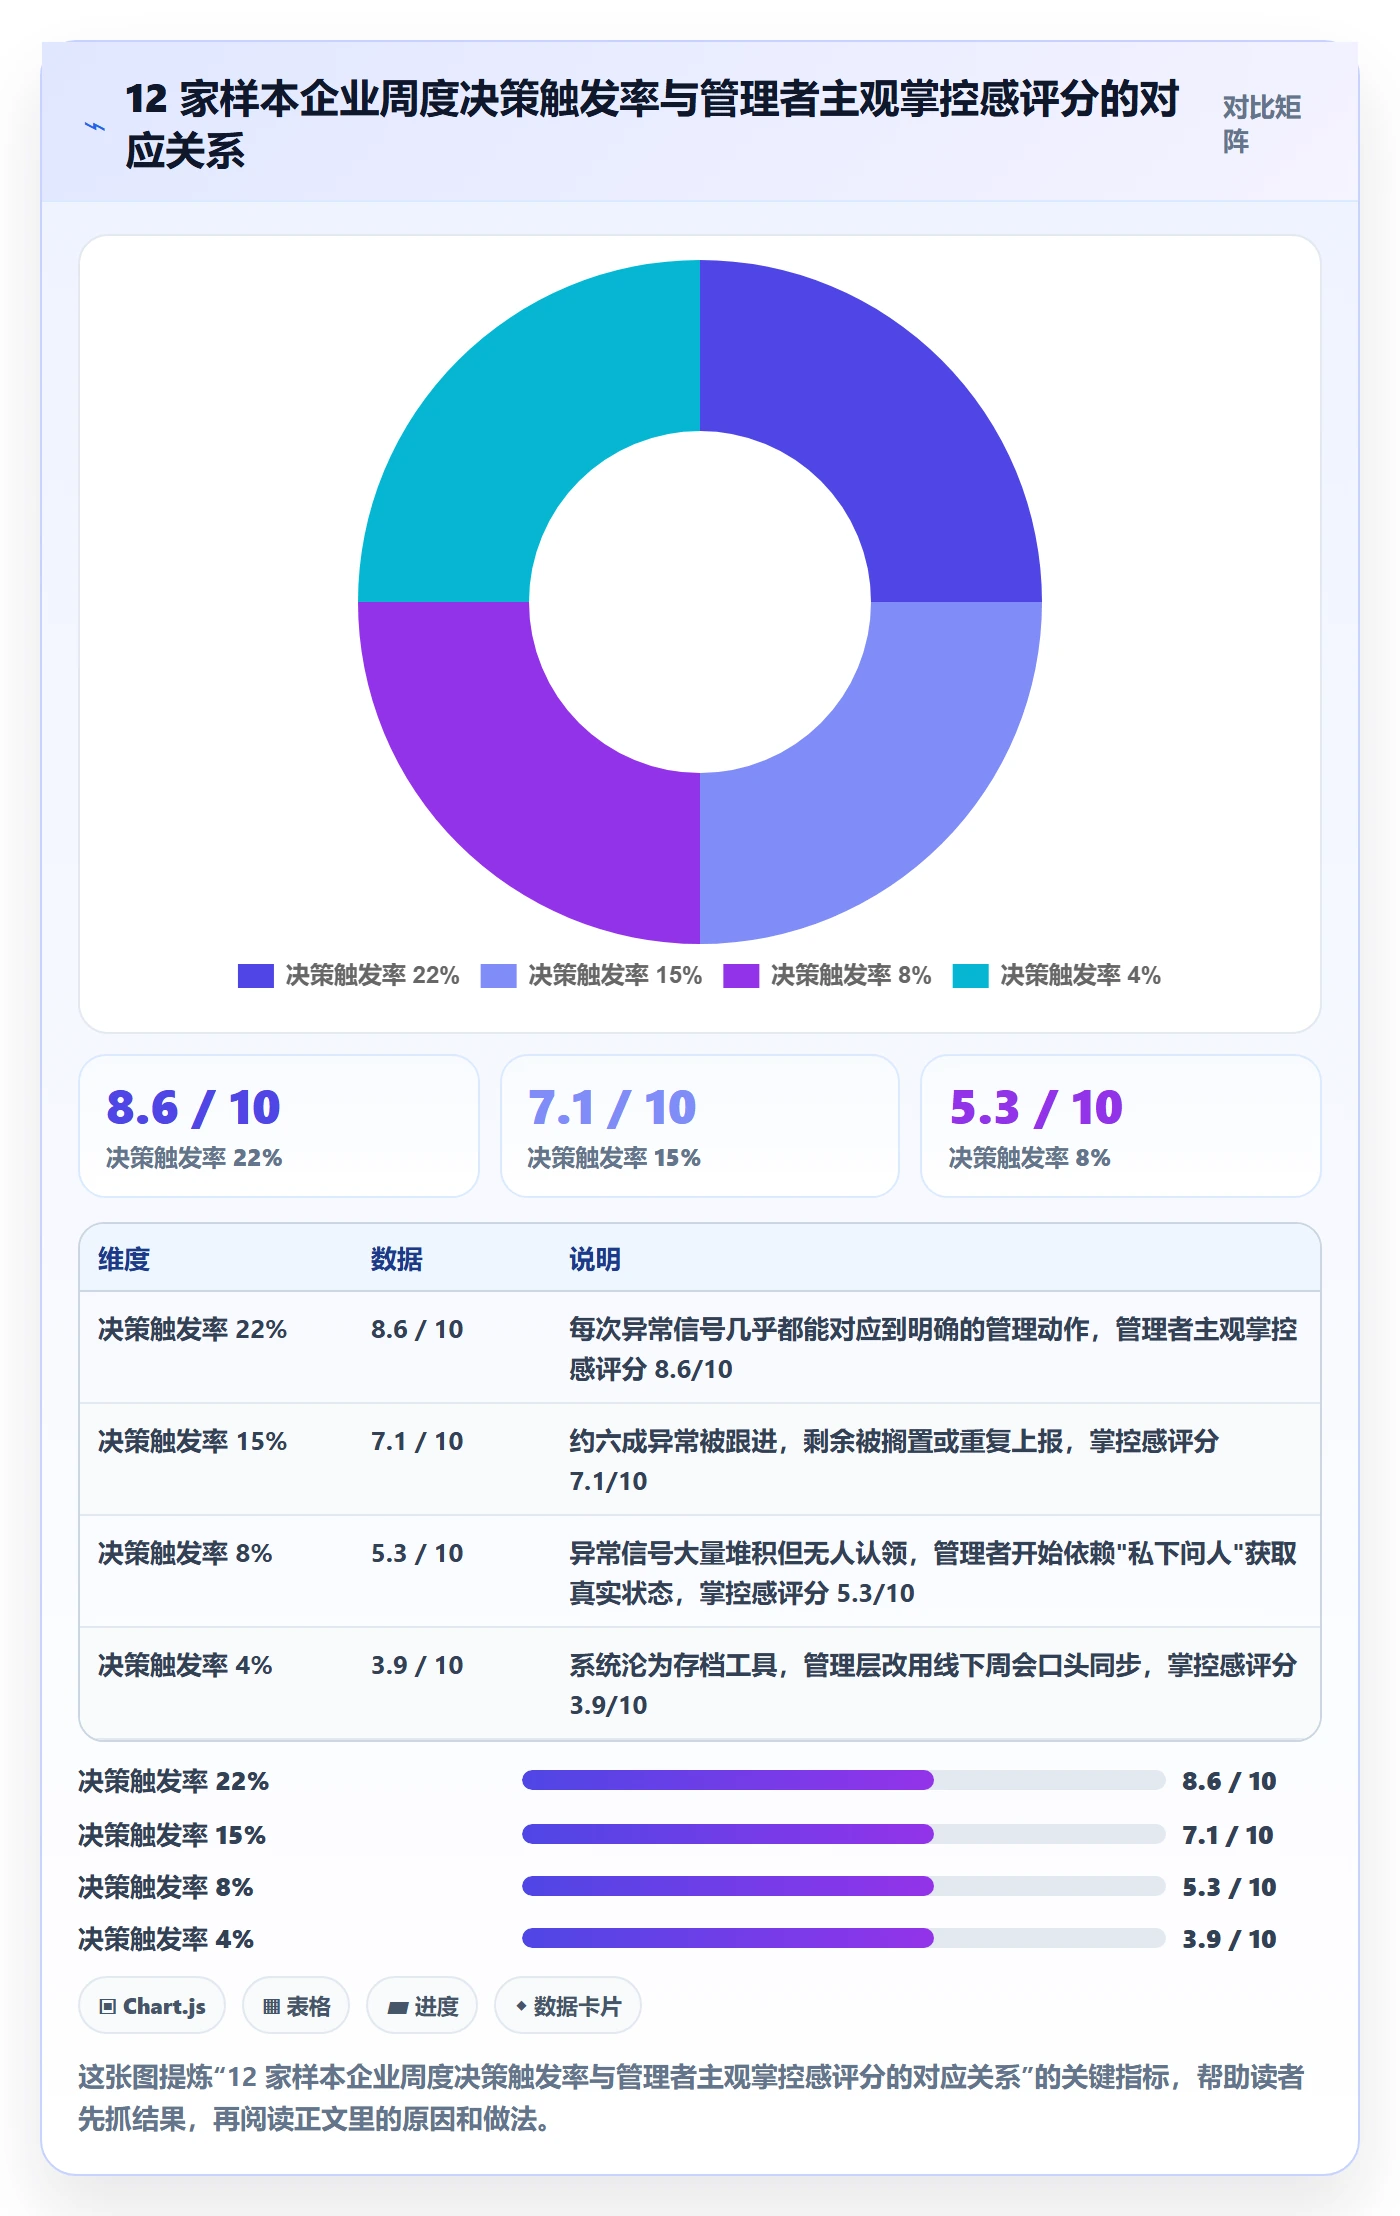Click the chart title starting 12 家样本企业

[x=652, y=125]
